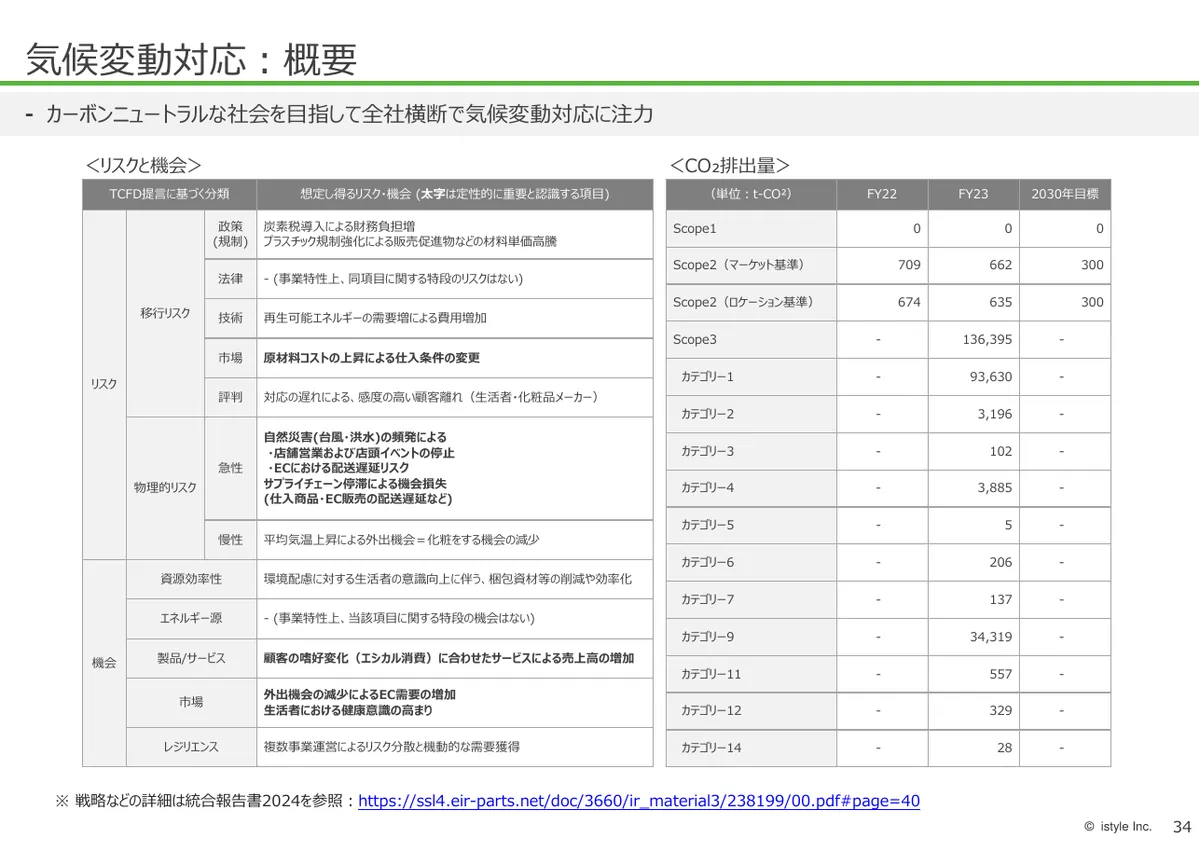Screen dimensions: 1200x848
Task: Click the text 複数事業運営によるリスク分散と機動的な需要獲得
Action: [x=391, y=746]
